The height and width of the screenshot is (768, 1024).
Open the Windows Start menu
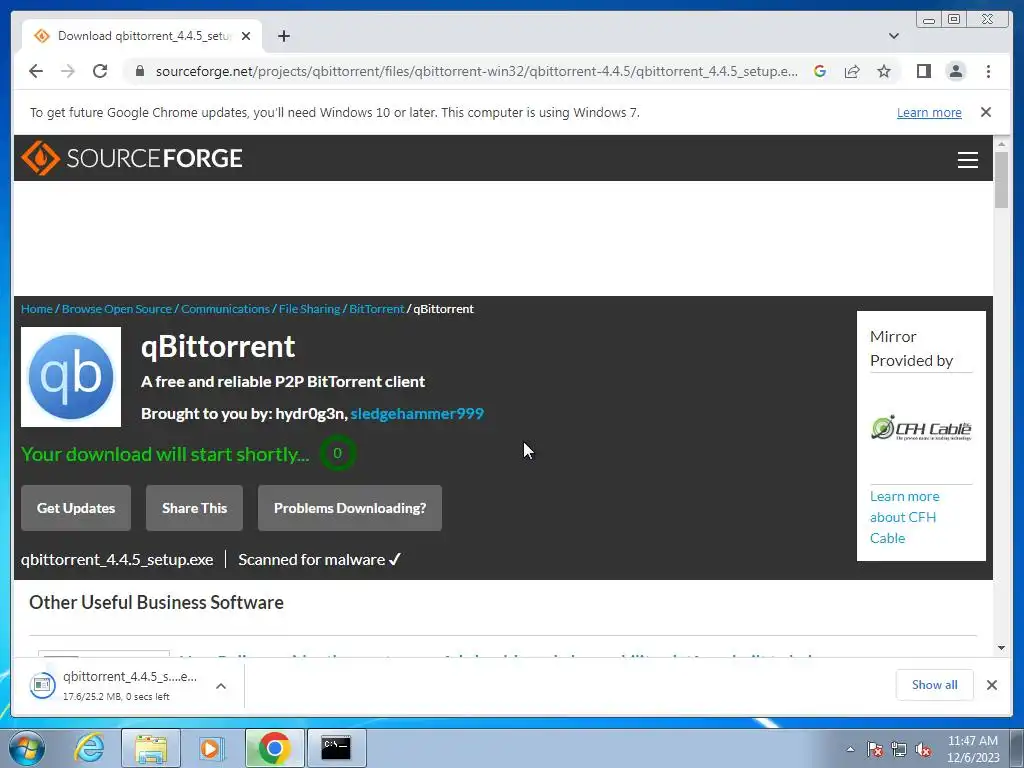point(26,748)
